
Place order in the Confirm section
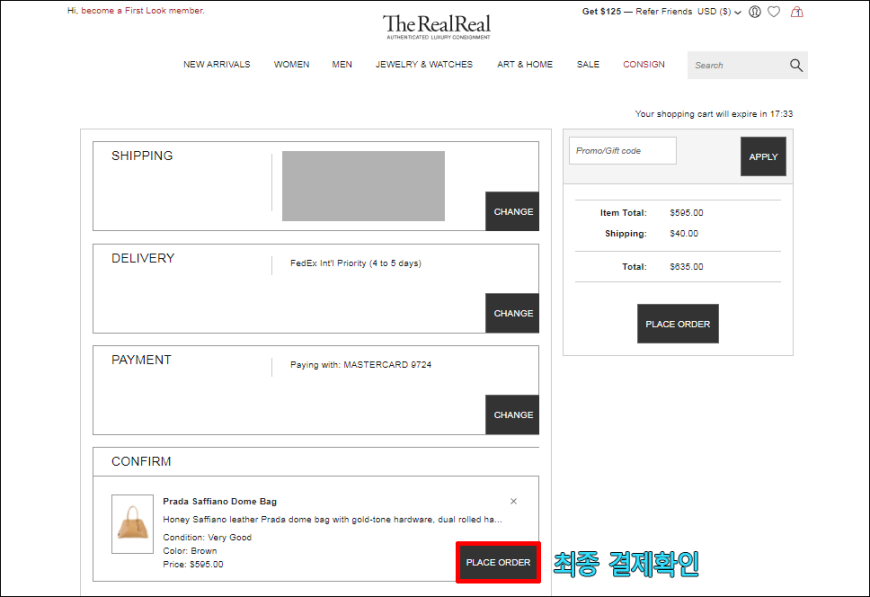(x=498, y=562)
